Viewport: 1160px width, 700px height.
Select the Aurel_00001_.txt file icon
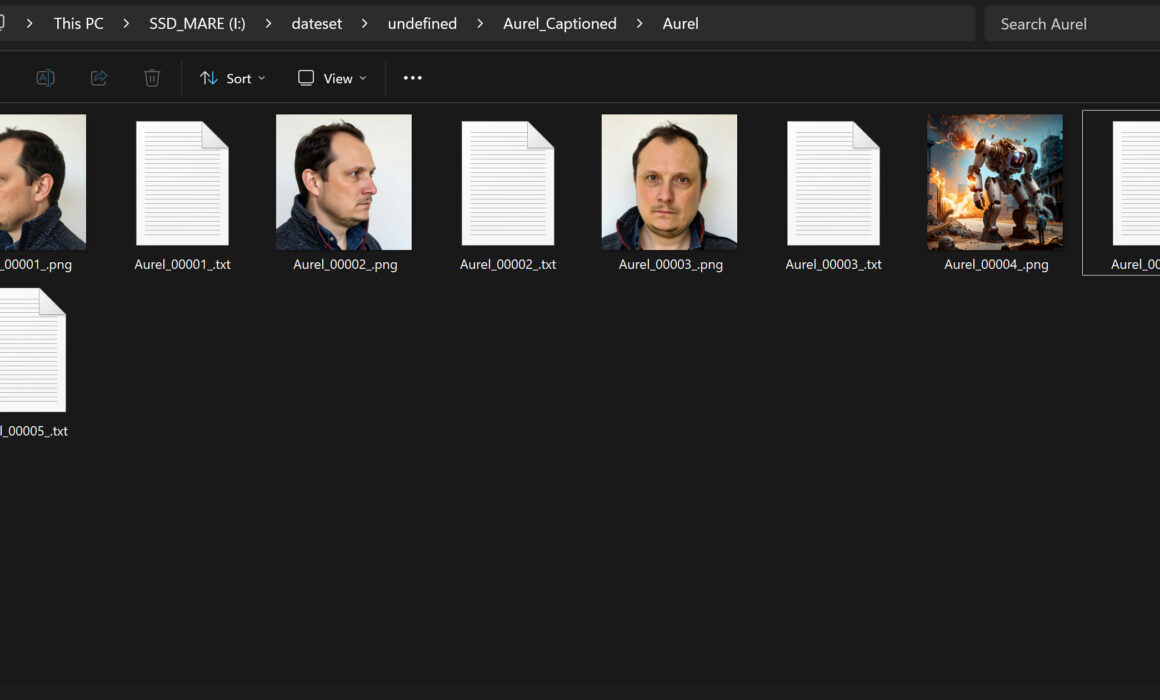(x=182, y=183)
